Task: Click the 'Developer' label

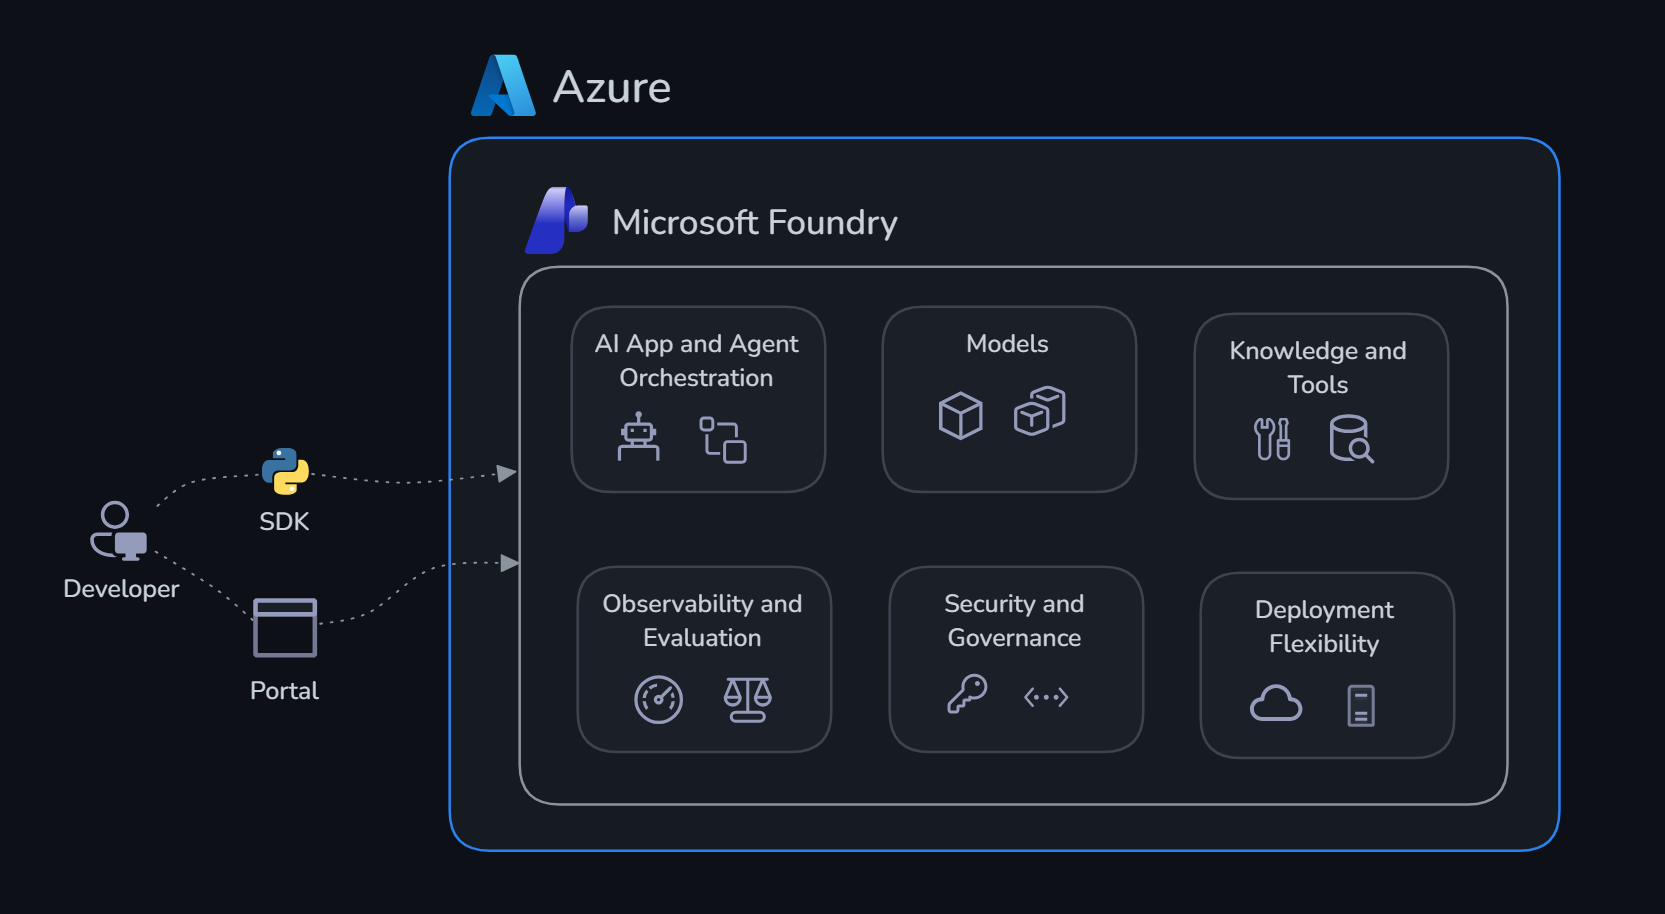Action: [121, 589]
